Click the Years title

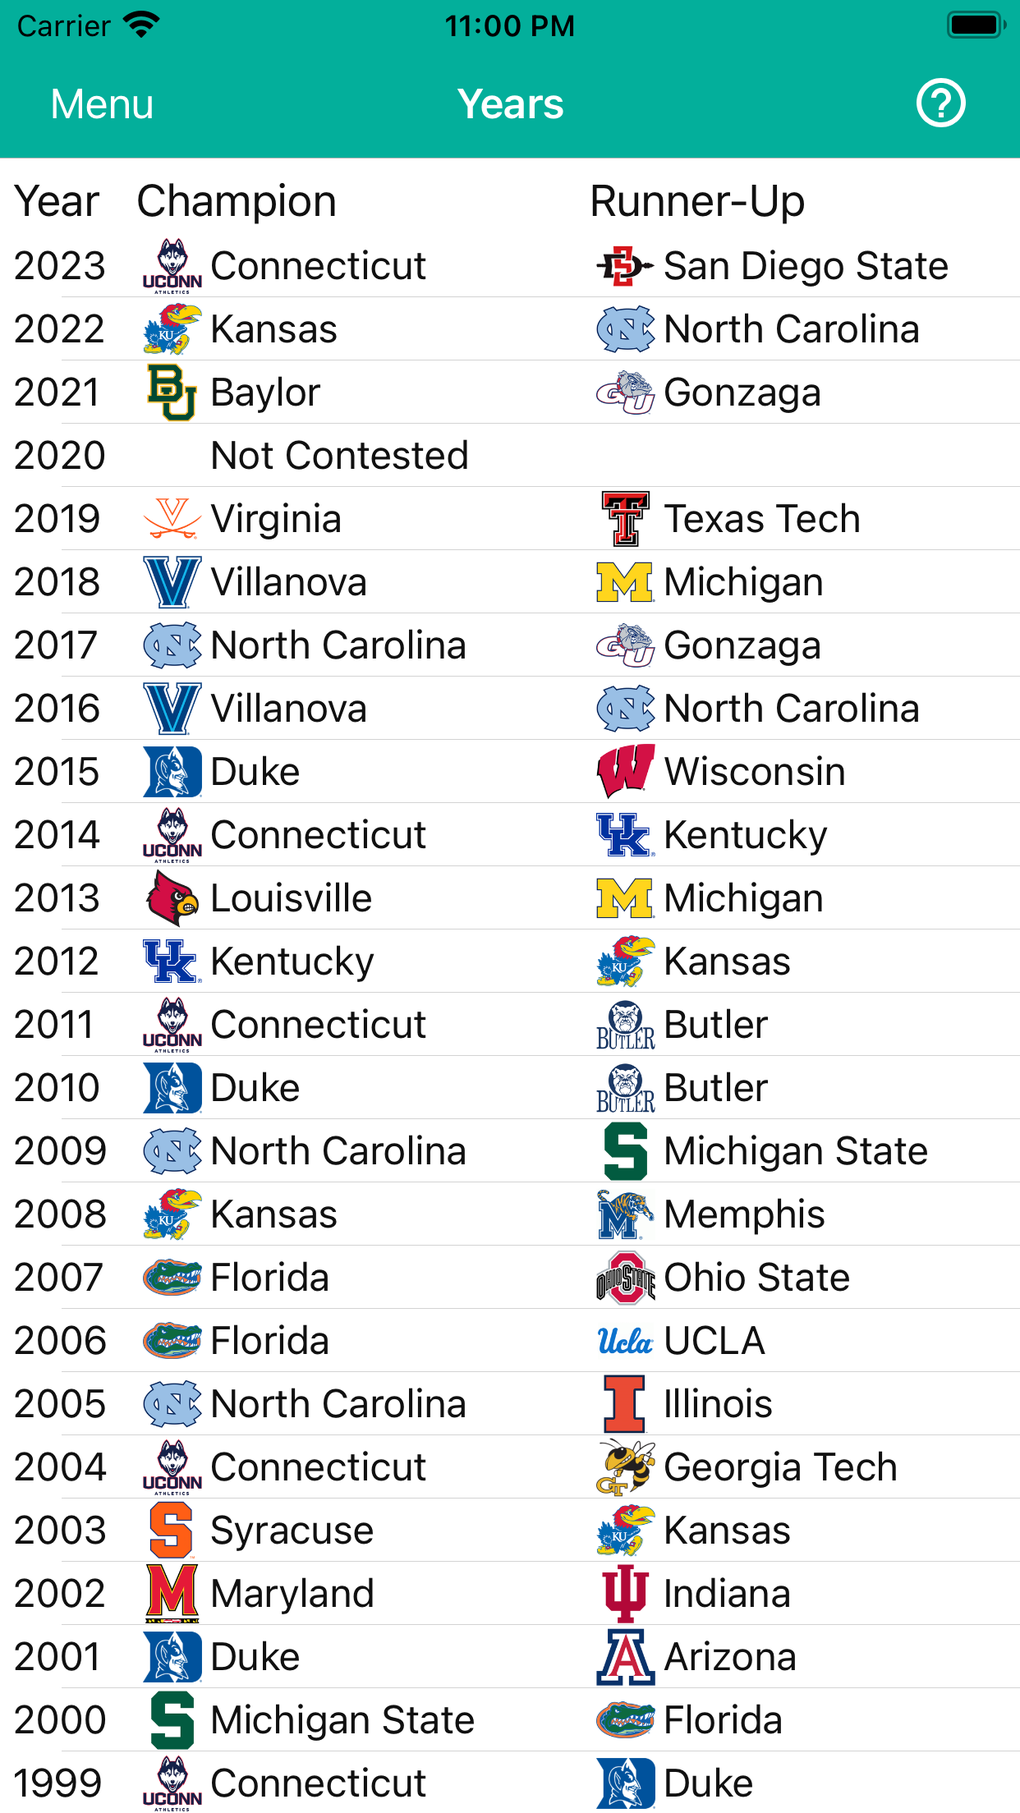point(510,103)
